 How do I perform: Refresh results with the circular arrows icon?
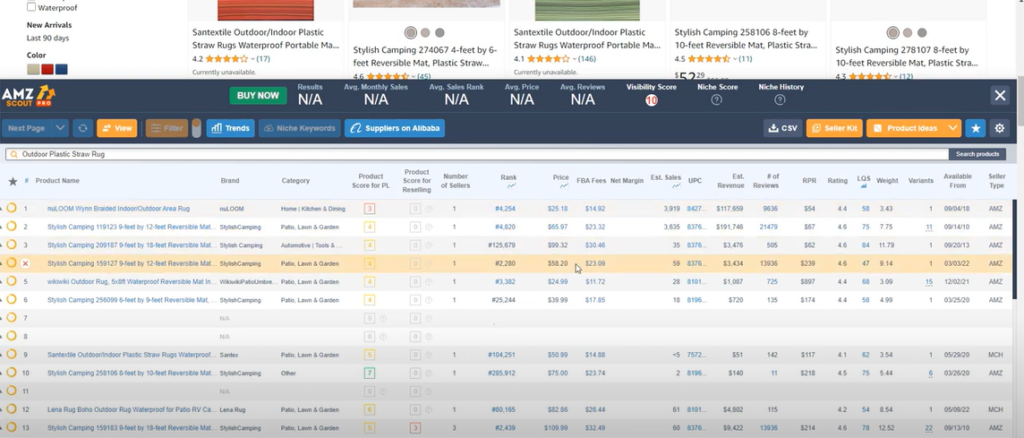tap(83, 129)
